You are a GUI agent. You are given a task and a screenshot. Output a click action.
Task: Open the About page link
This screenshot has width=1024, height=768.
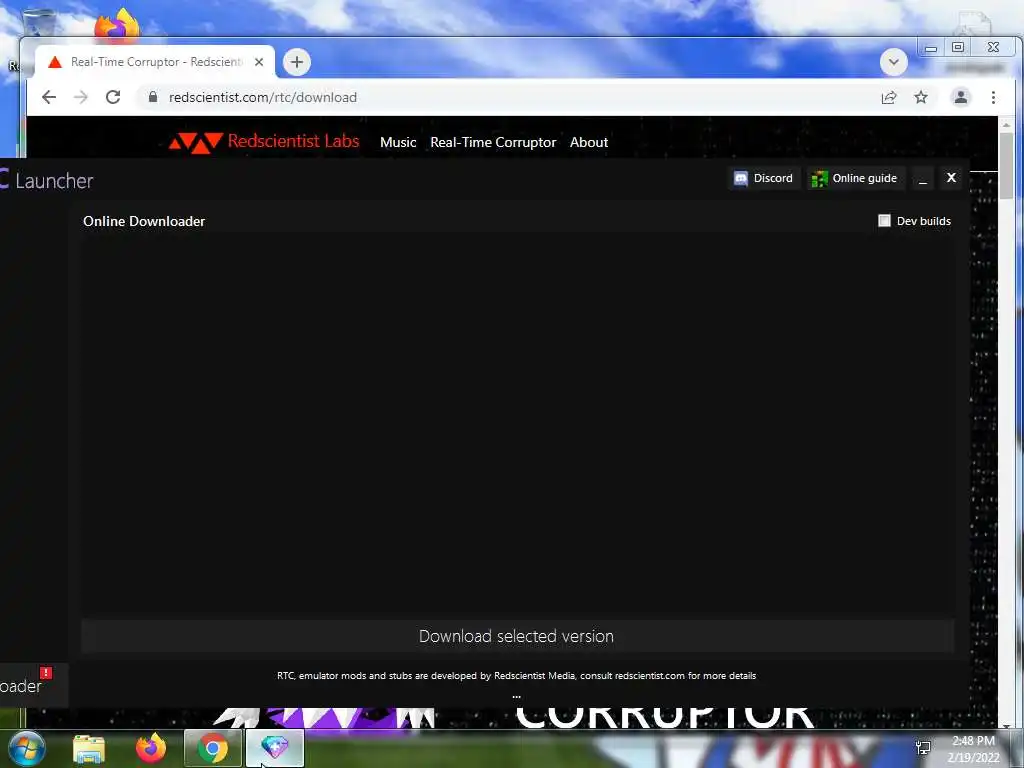[x=588, y=142]
